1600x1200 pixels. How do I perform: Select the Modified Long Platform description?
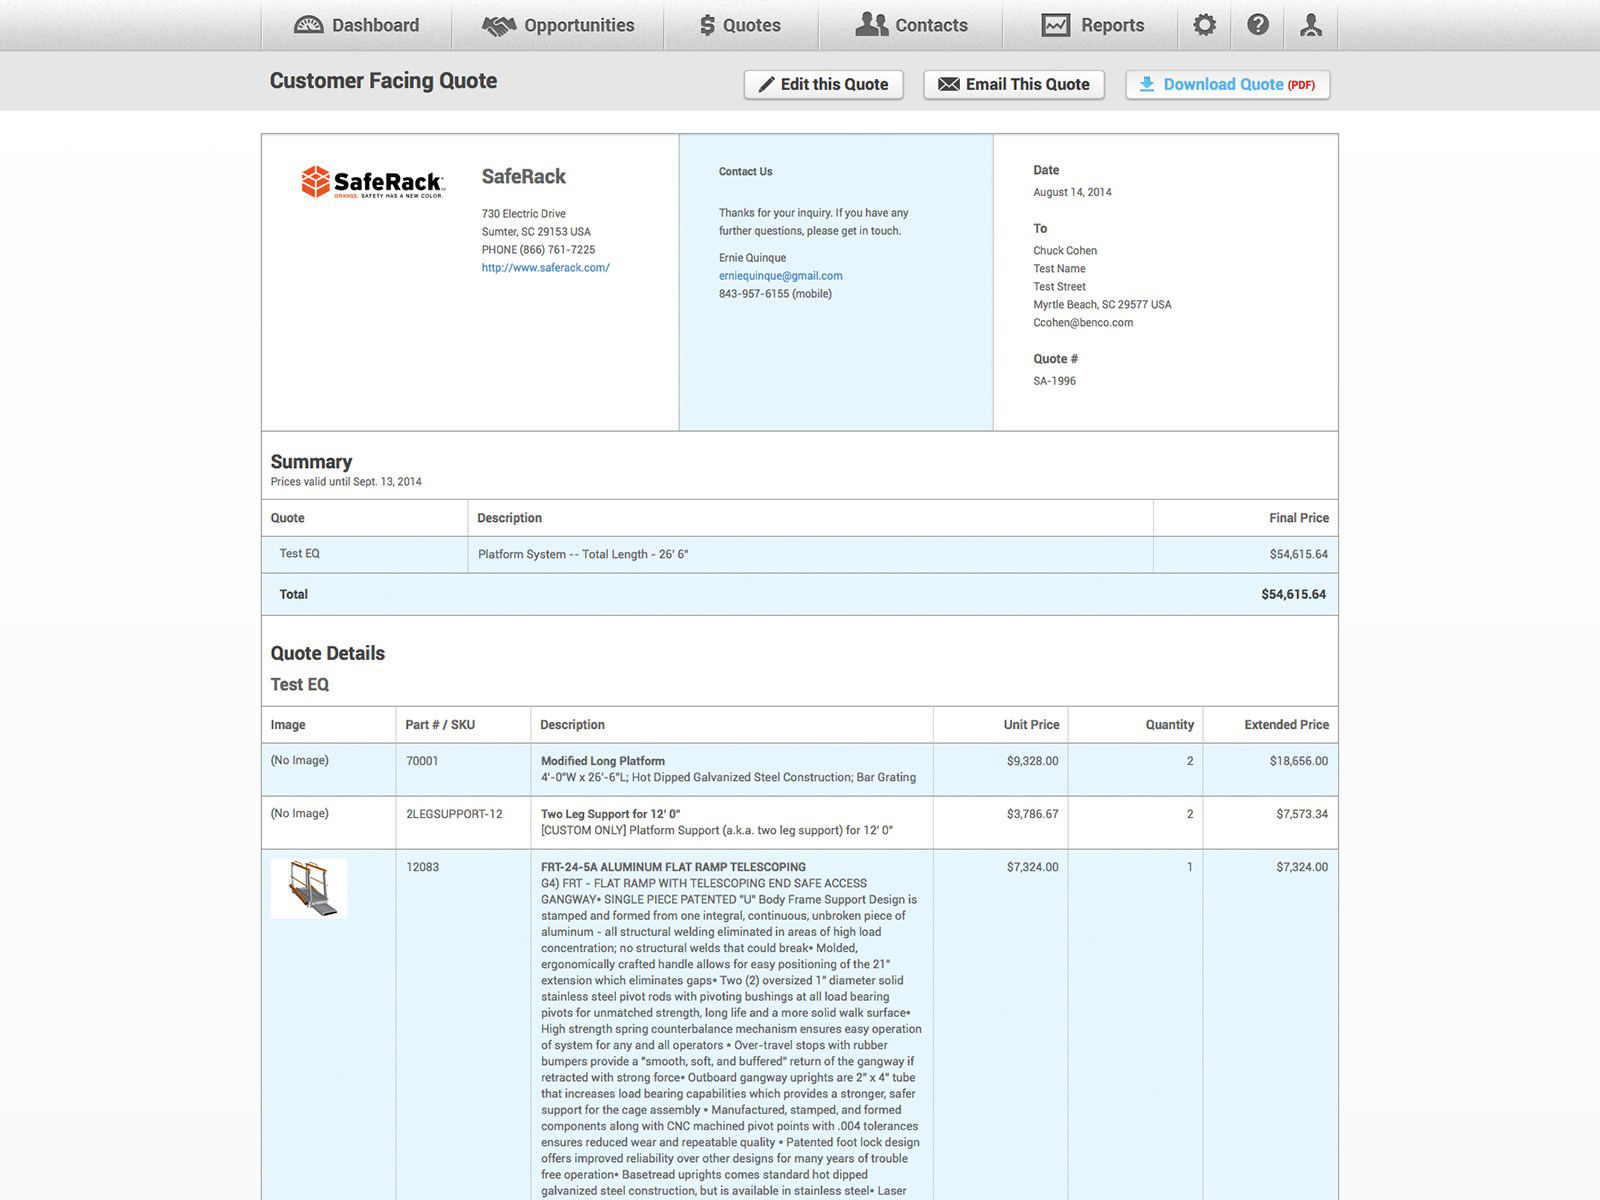603,761
